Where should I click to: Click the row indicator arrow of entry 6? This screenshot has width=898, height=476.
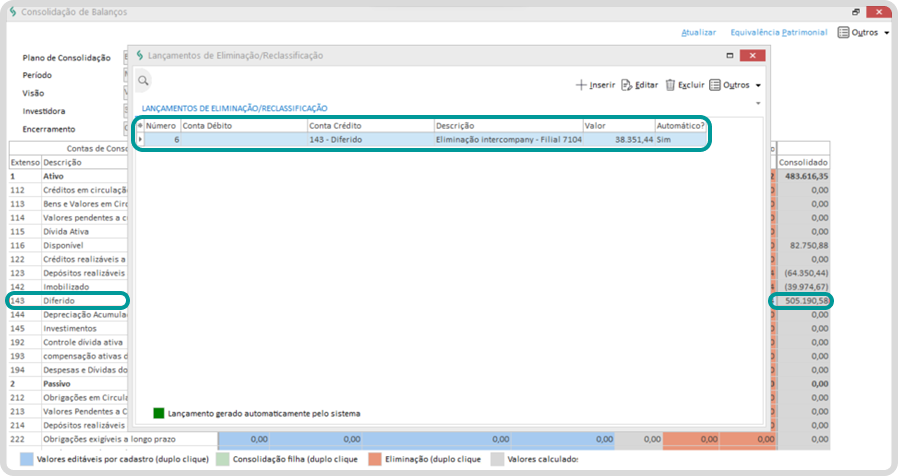[140, 141]
